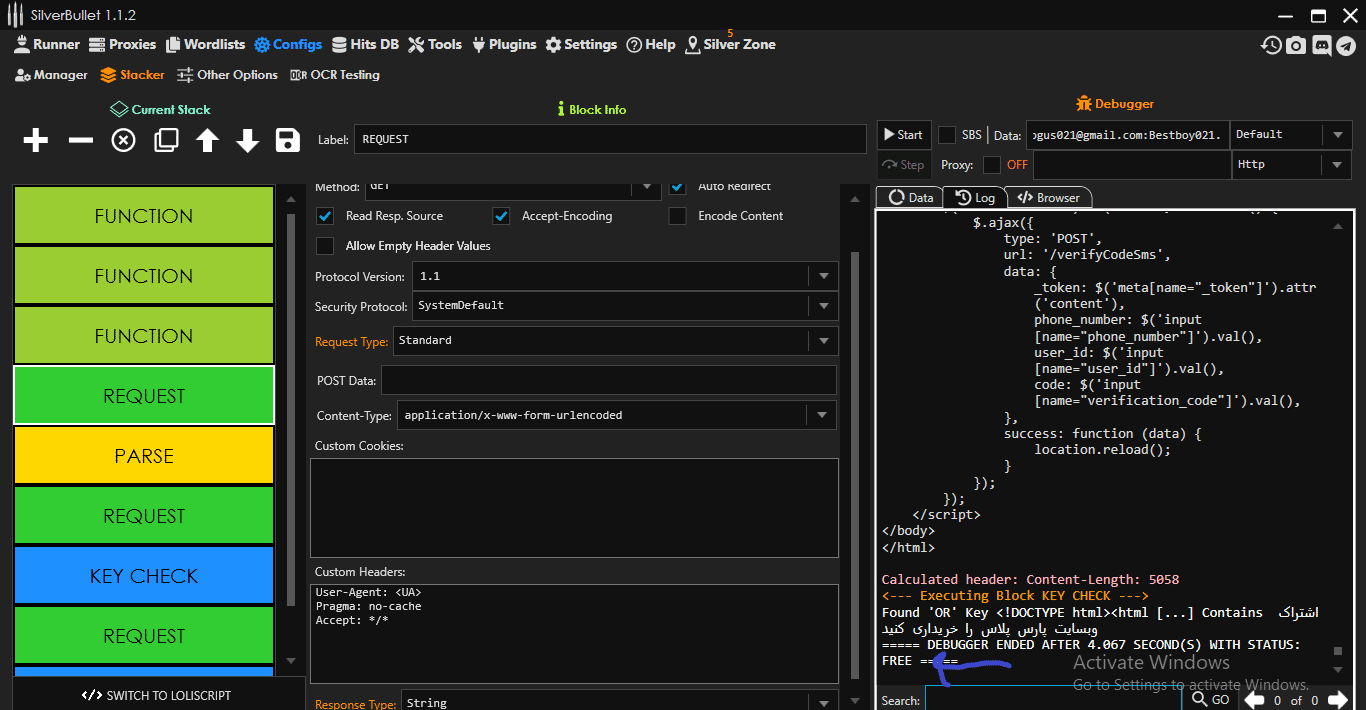Remove selected block using minus icon
Screen dimensions: 1366x710
coord(80,140)
